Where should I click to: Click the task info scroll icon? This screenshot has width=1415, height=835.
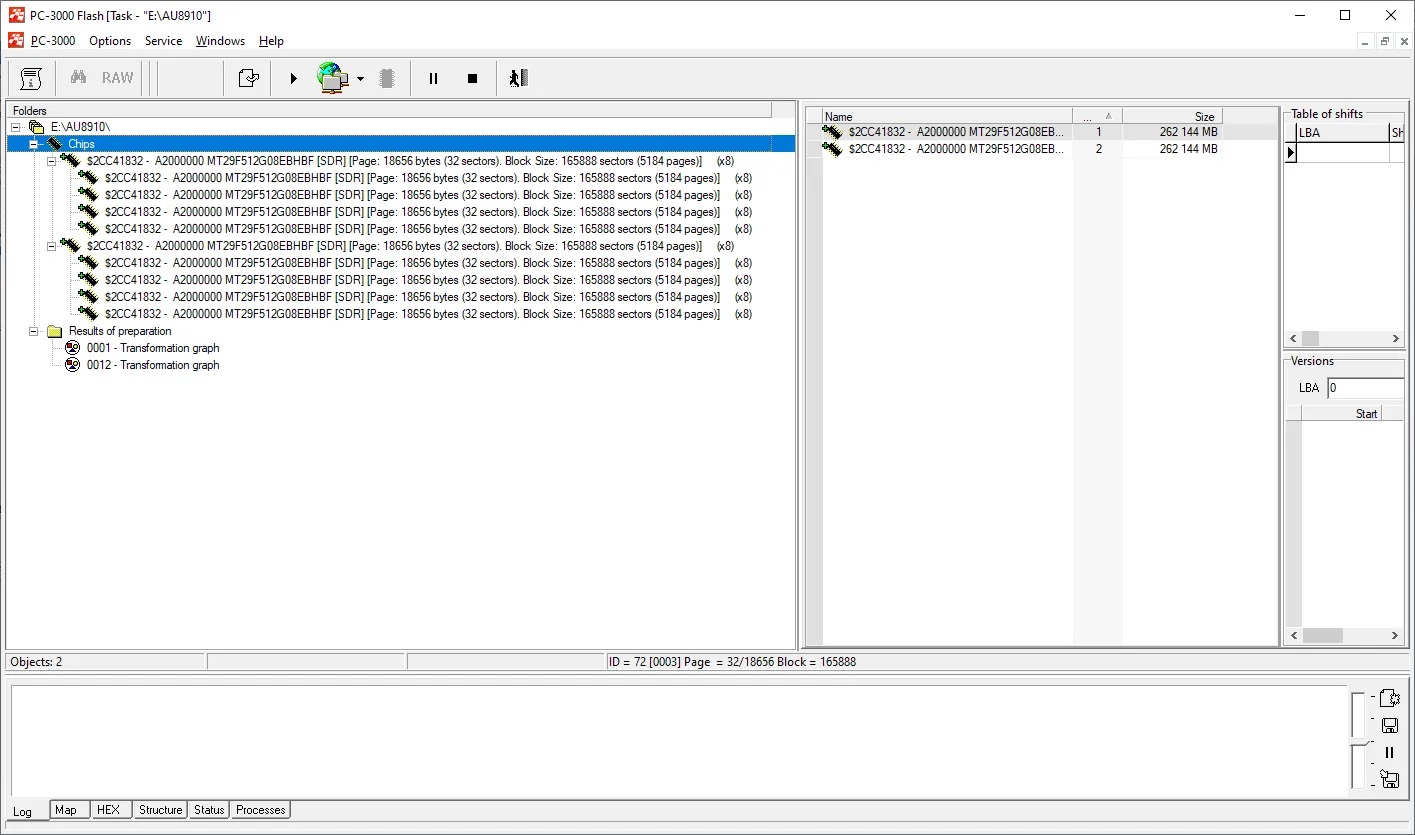coord(31,78)
